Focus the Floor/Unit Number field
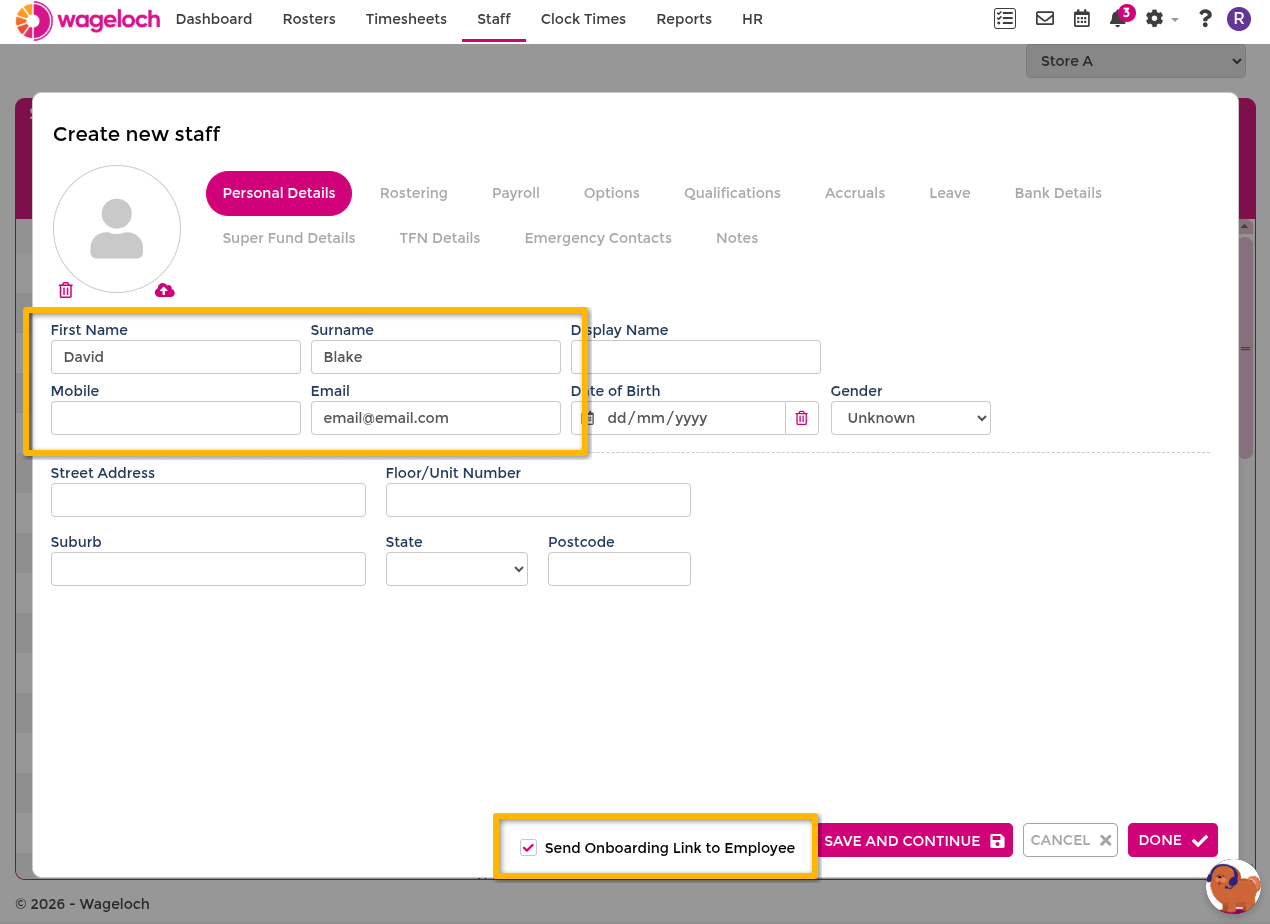Viewport: 1270px width, 924px height. tap(538, 500)
